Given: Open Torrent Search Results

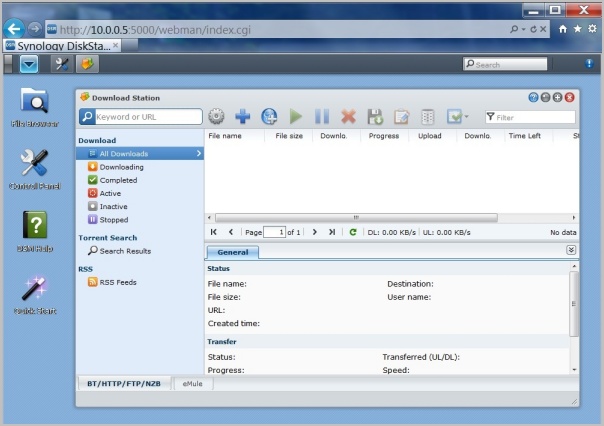Looking at the screenshot, I should (119, 251).
